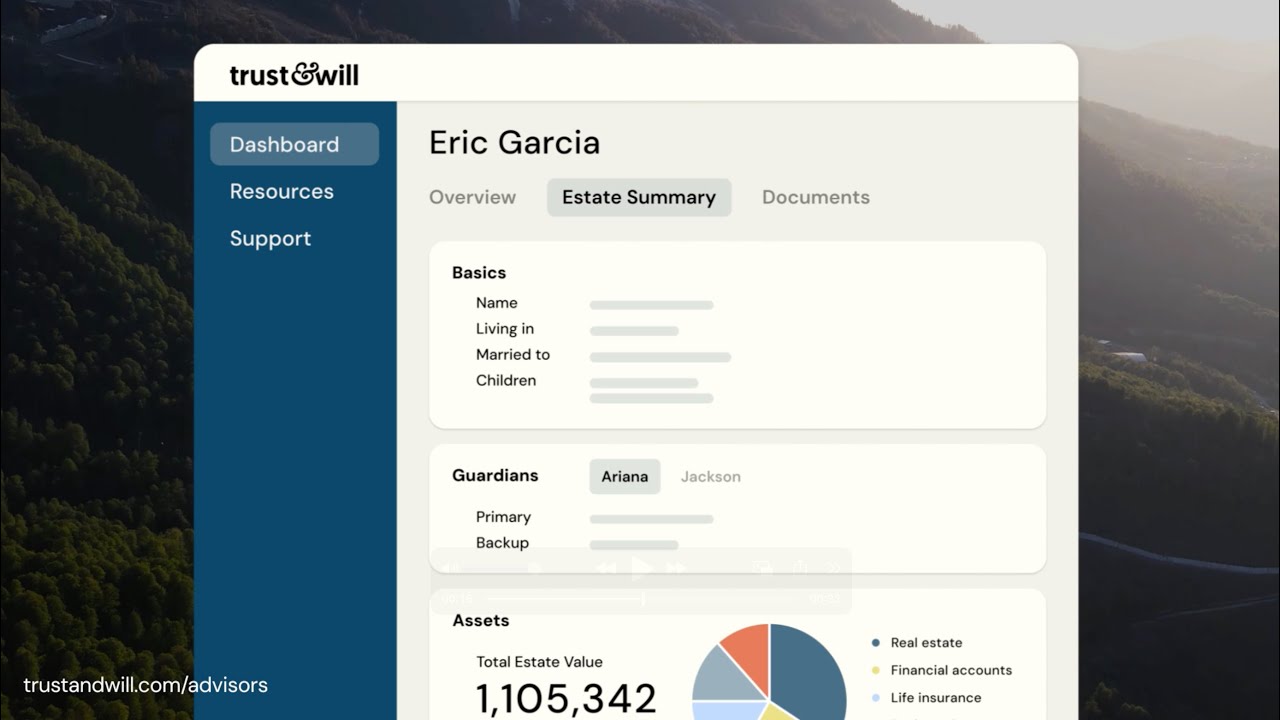Click the Backup guardian label
Screen dimensions: 1280x720
tap(502, 543)
